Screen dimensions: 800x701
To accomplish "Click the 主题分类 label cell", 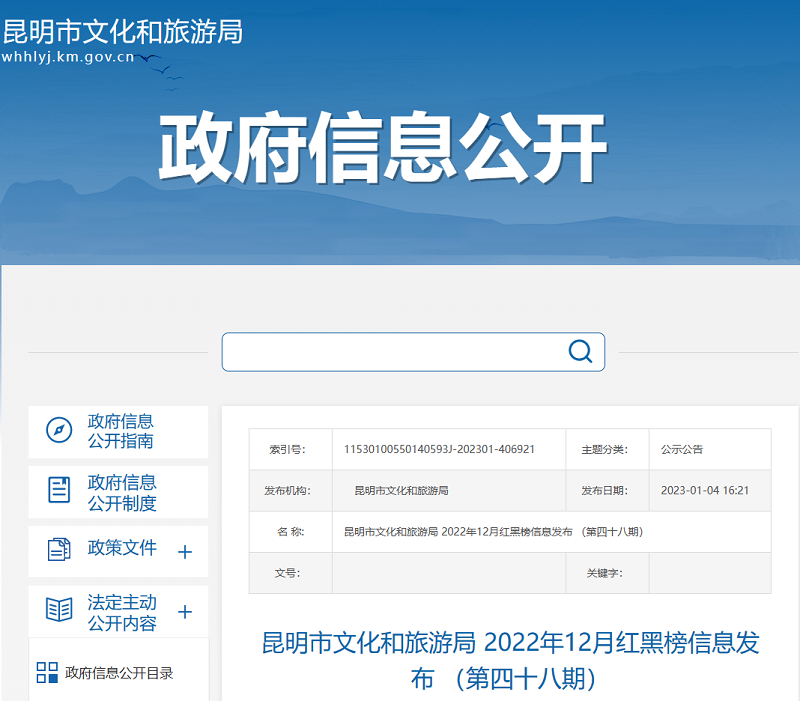I will click(x=607, y=449).
